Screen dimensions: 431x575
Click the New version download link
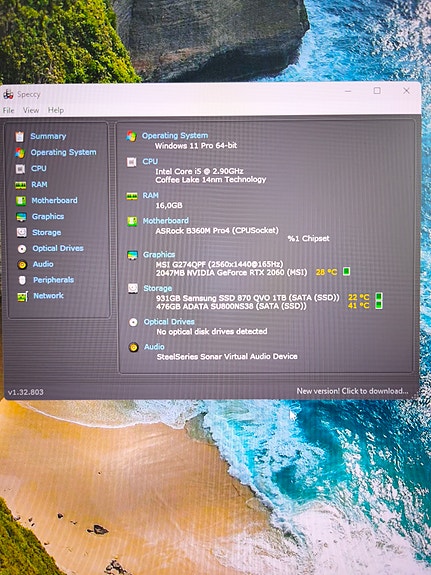(352, 391)
